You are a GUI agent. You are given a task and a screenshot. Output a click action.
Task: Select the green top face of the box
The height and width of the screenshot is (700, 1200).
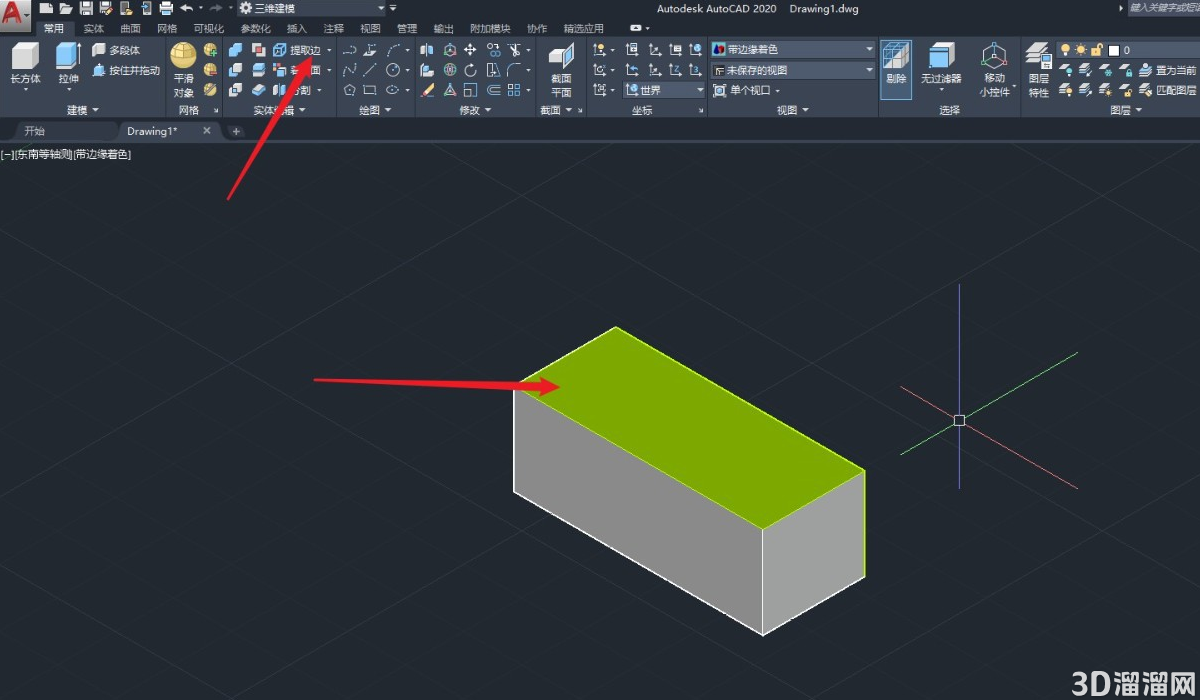tap(690, 428)
